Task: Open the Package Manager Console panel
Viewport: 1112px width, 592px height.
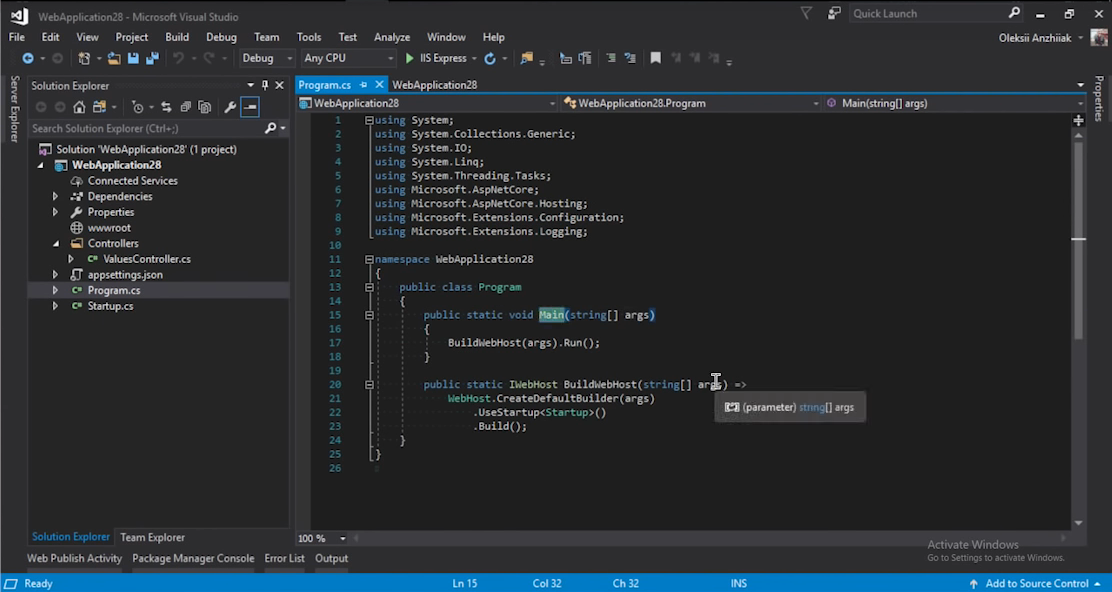Action: click(193, 559)
